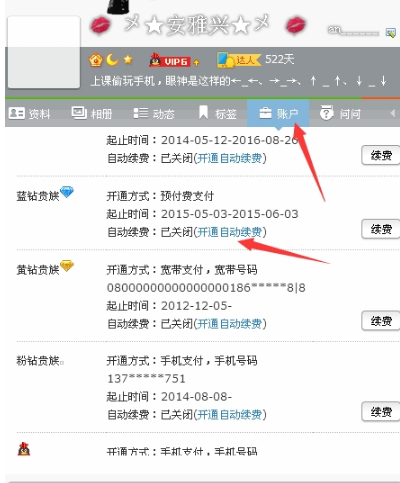The image size is (400, 483).
Task: Open the 问问 questions tab
Action: pyautogui.click(x=340, y=114)
